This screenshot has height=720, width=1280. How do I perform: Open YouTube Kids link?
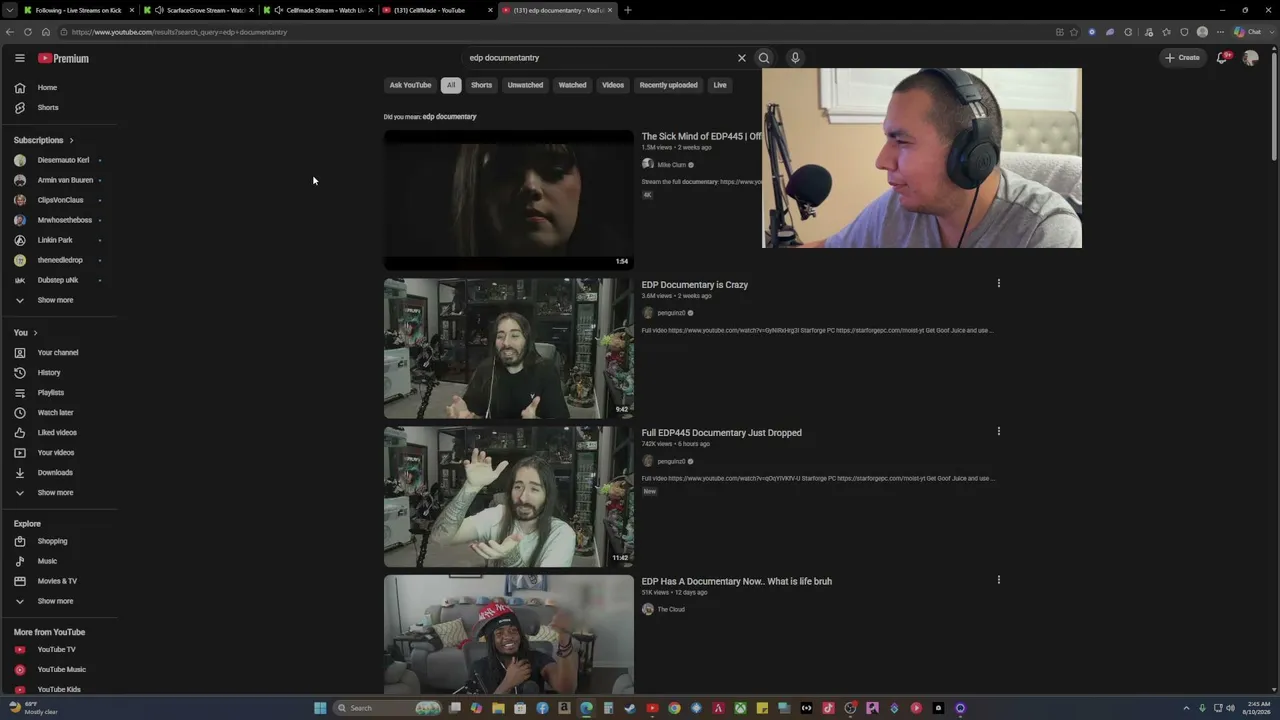point(60,689)
